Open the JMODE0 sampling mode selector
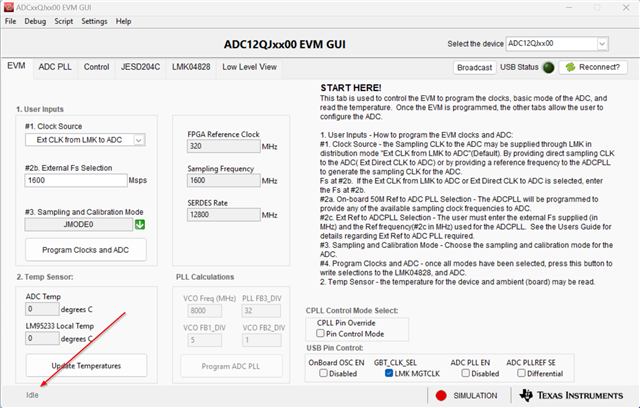 click(x=79, y=224)
